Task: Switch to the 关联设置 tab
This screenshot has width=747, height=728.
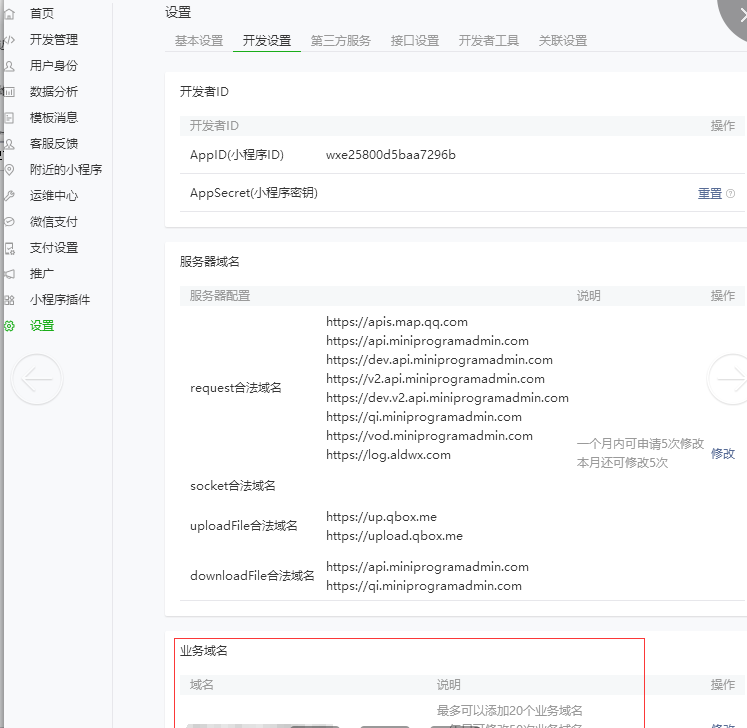Action: [x=563, y=41]
